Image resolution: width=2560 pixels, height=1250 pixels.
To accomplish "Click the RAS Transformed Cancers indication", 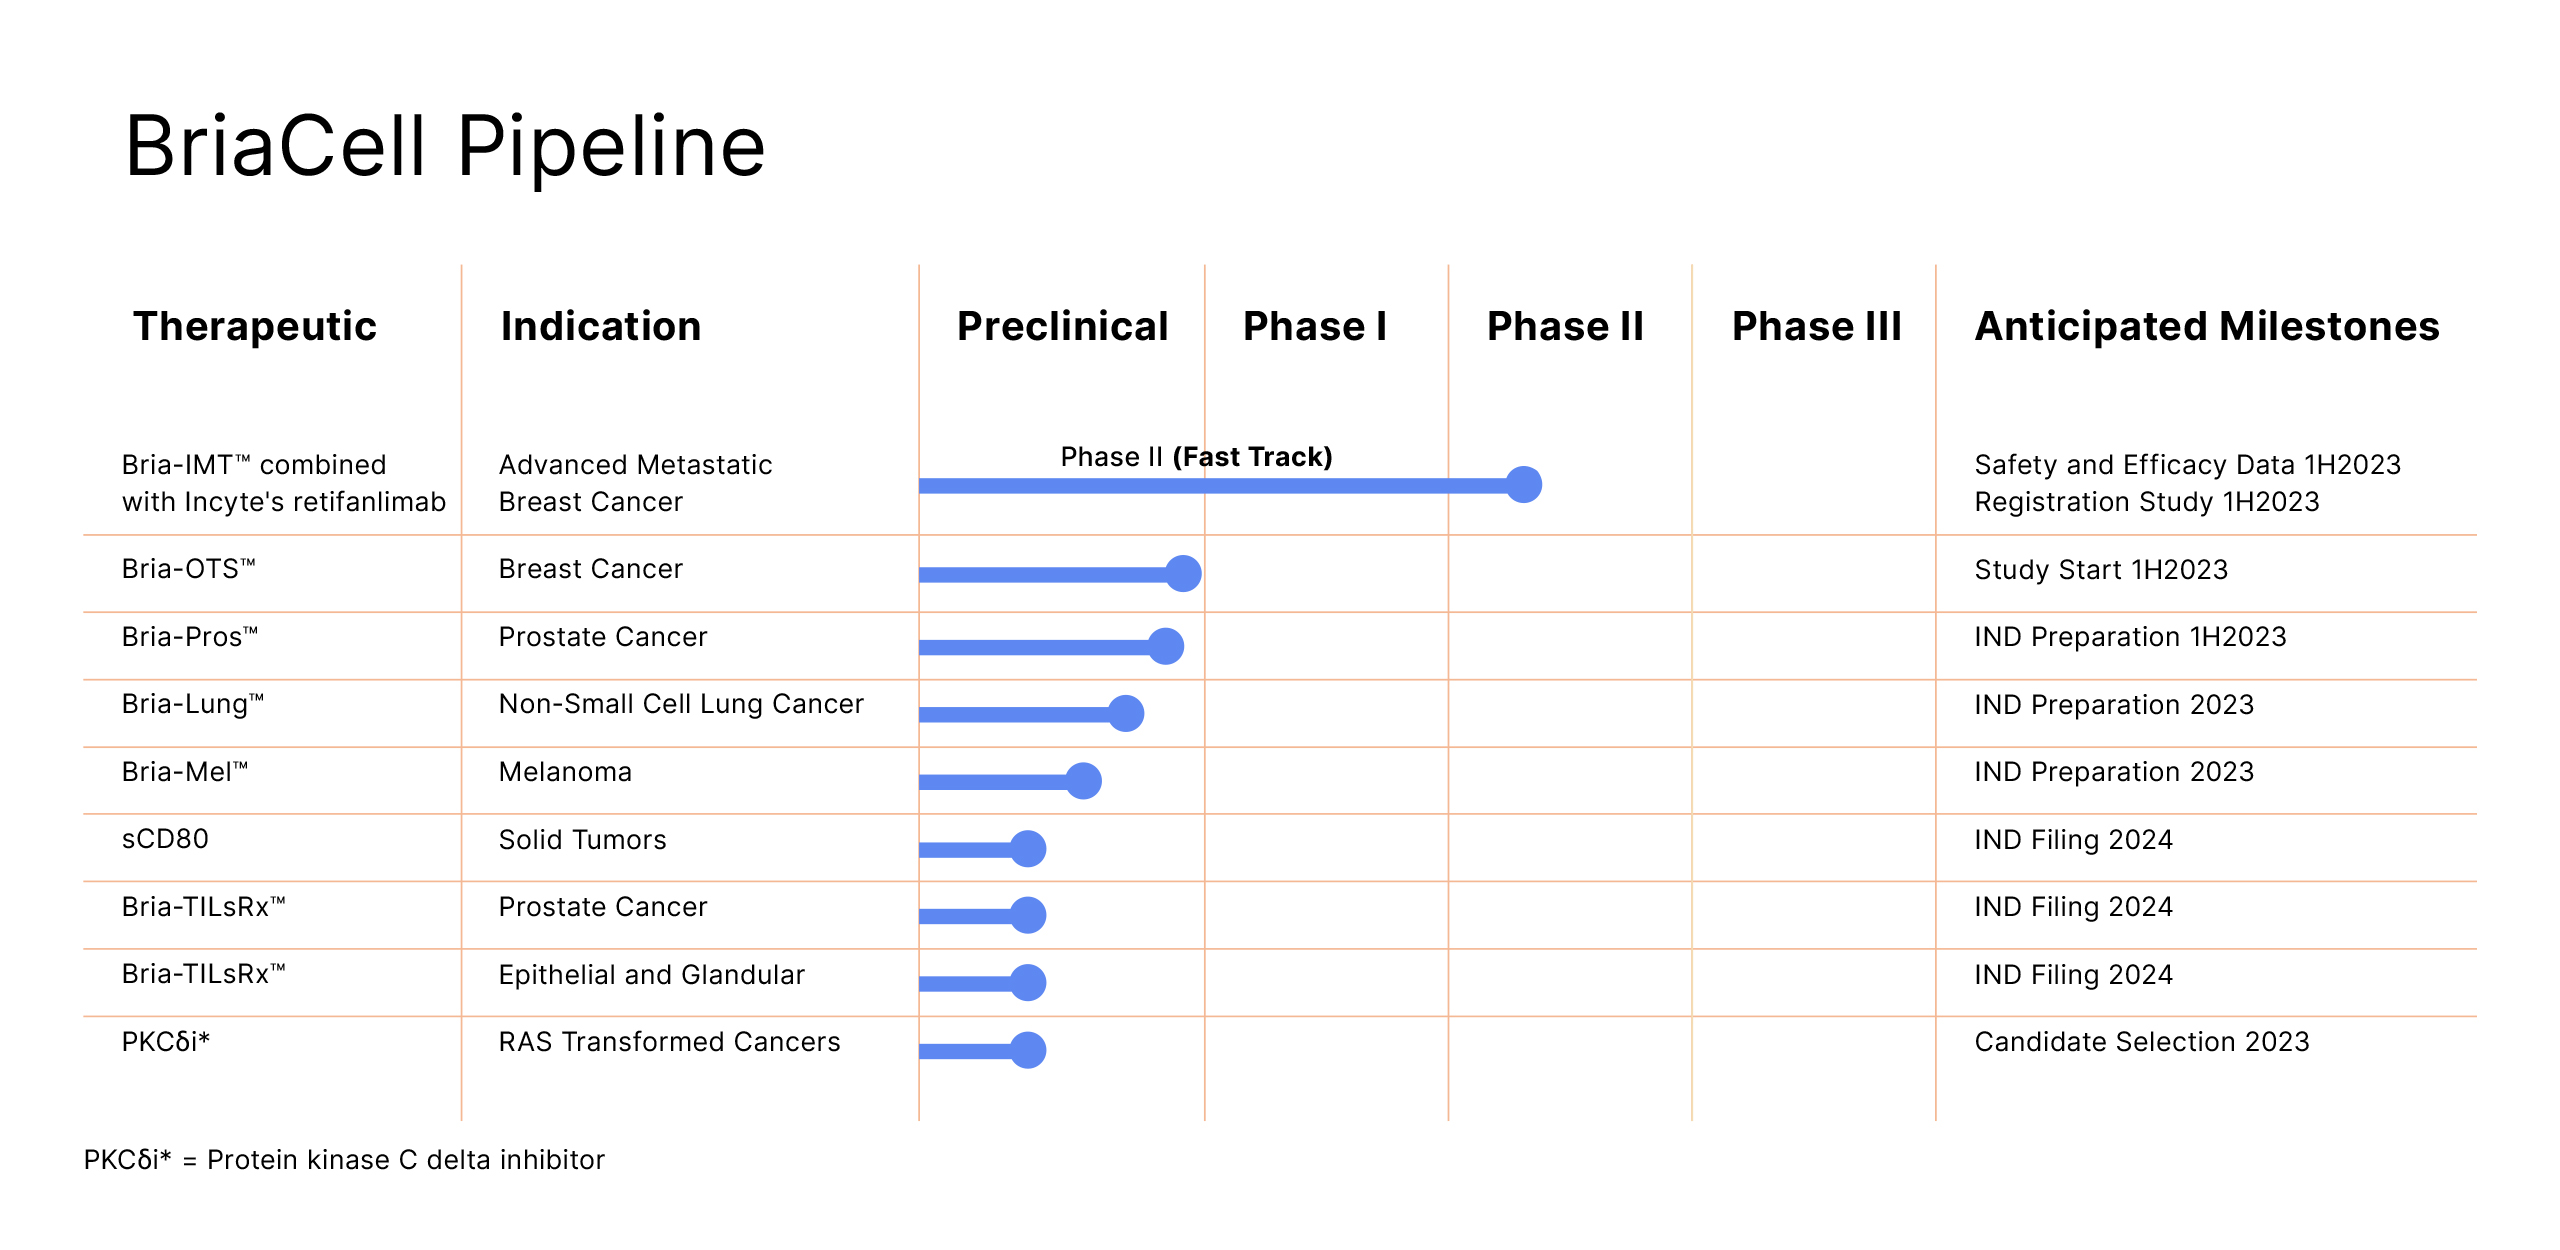I will [669, 1041].
